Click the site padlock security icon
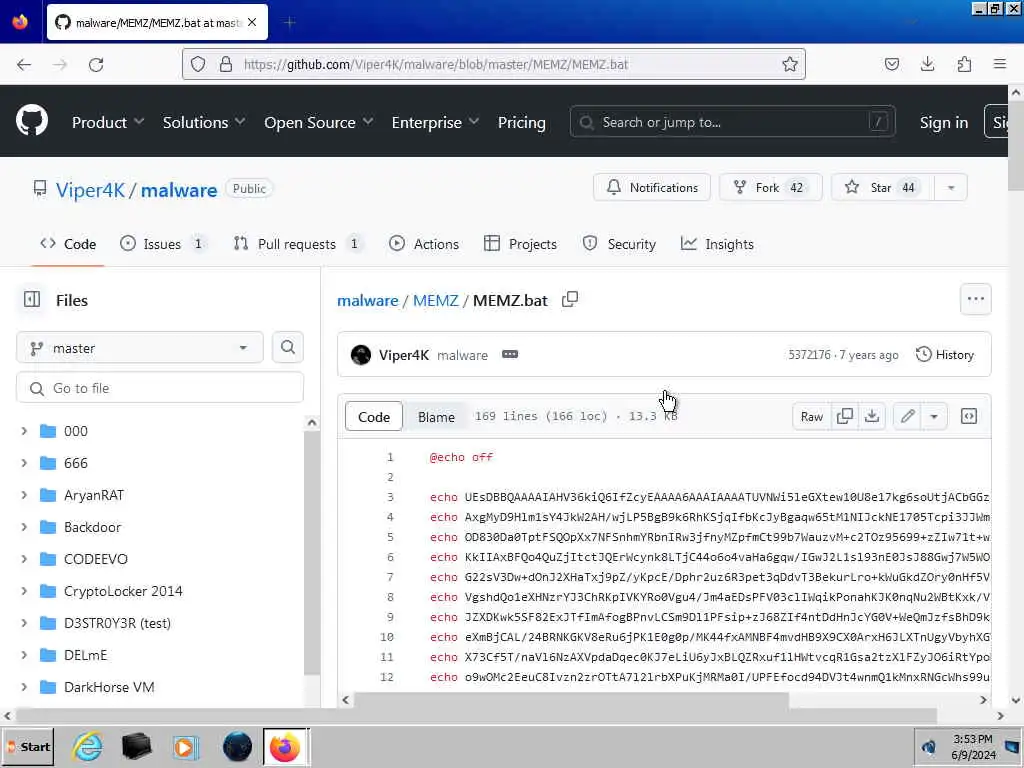The height and width of the screenshot is (768, 1024). 226,64
